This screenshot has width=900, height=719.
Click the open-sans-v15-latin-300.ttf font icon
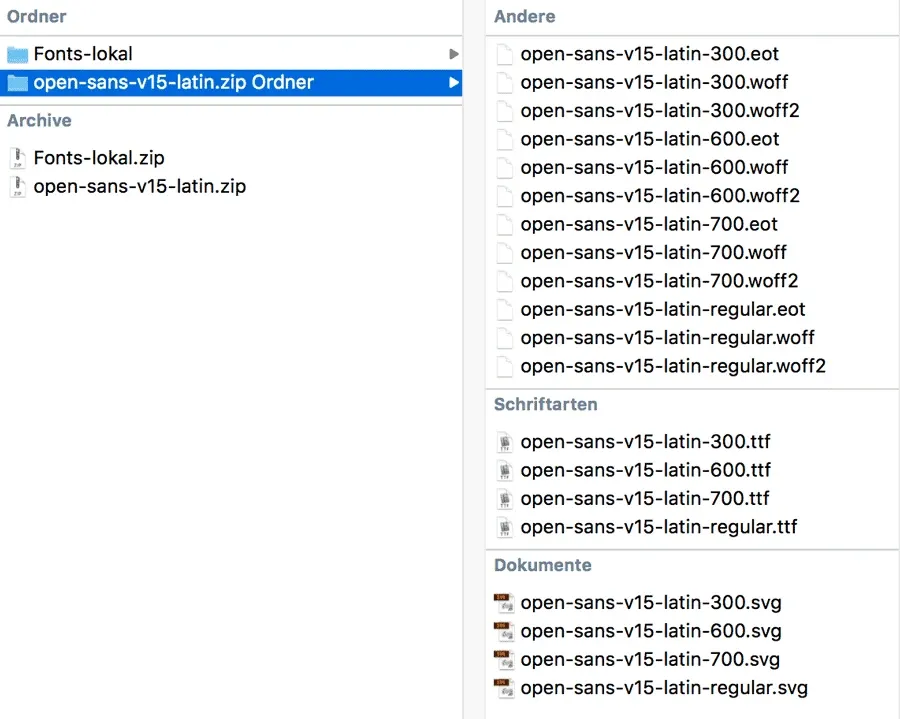point(505,442)
